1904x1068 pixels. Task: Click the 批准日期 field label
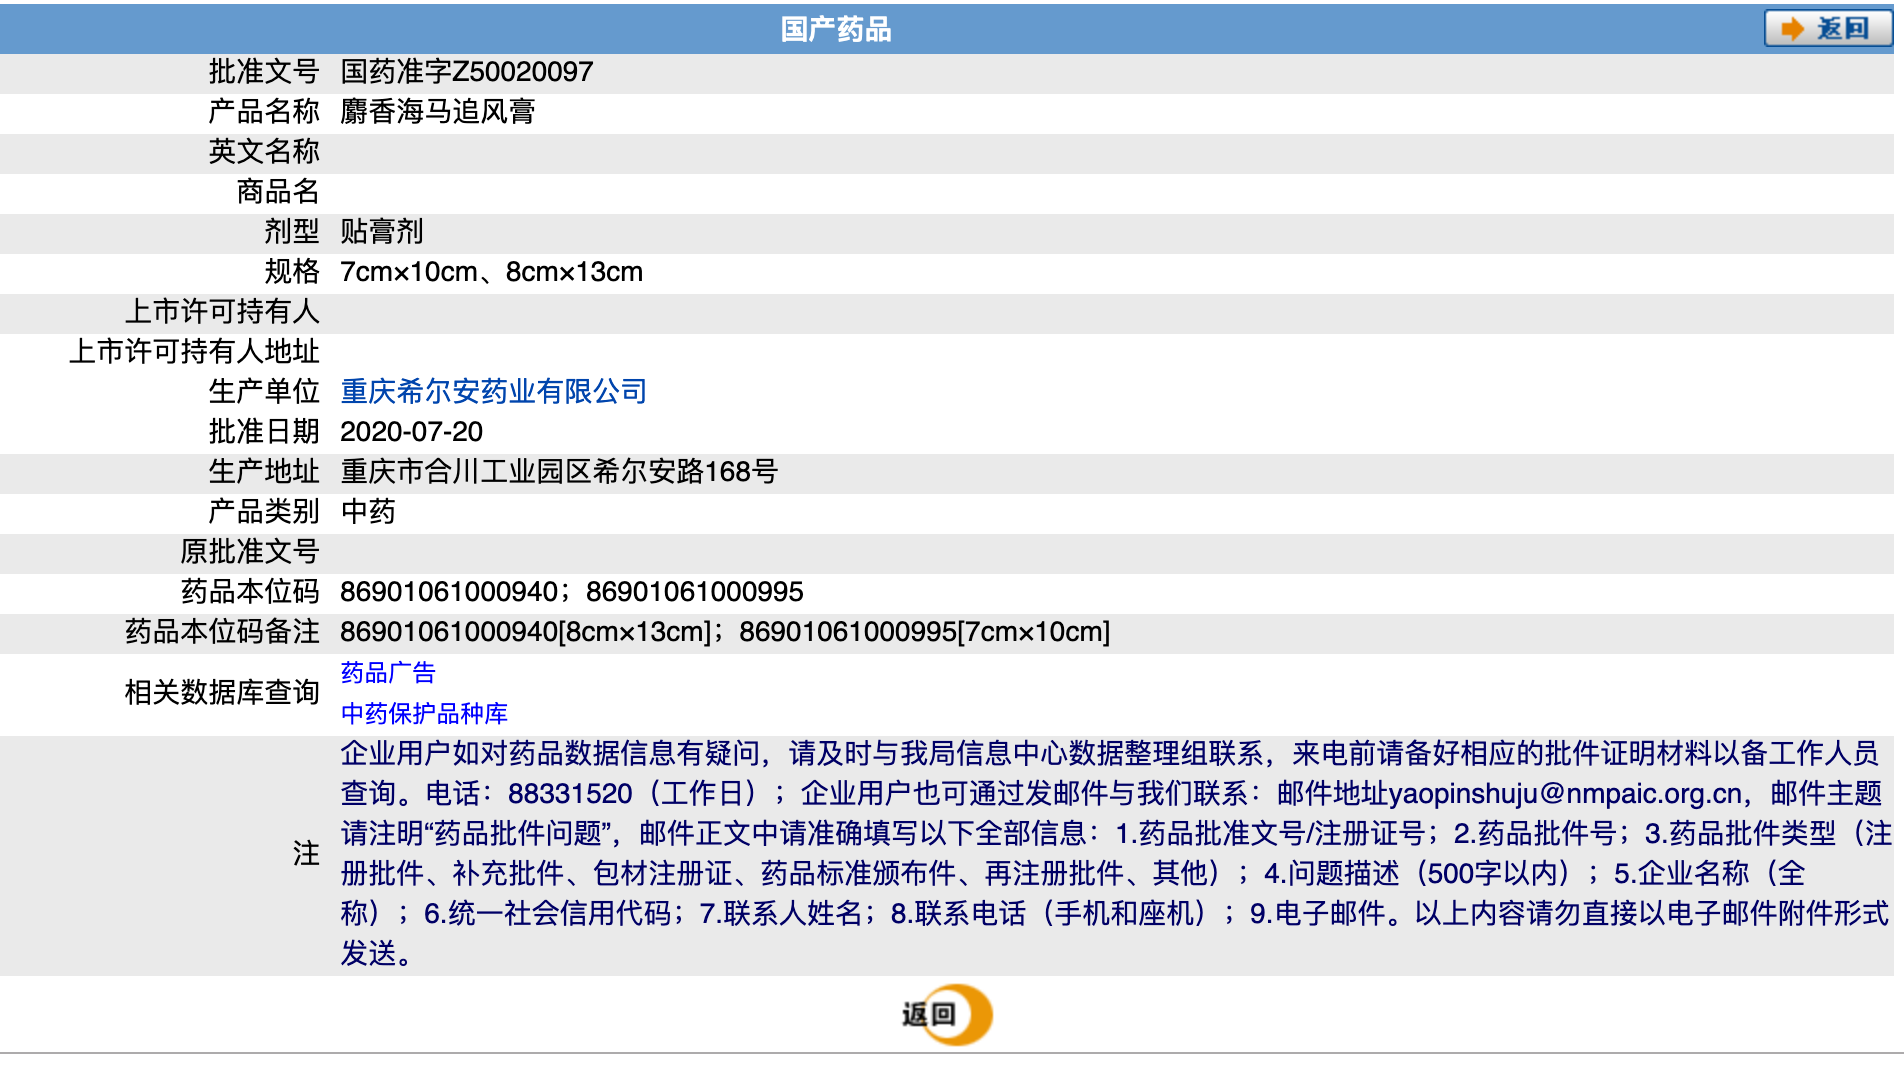[x=264, y=431]
